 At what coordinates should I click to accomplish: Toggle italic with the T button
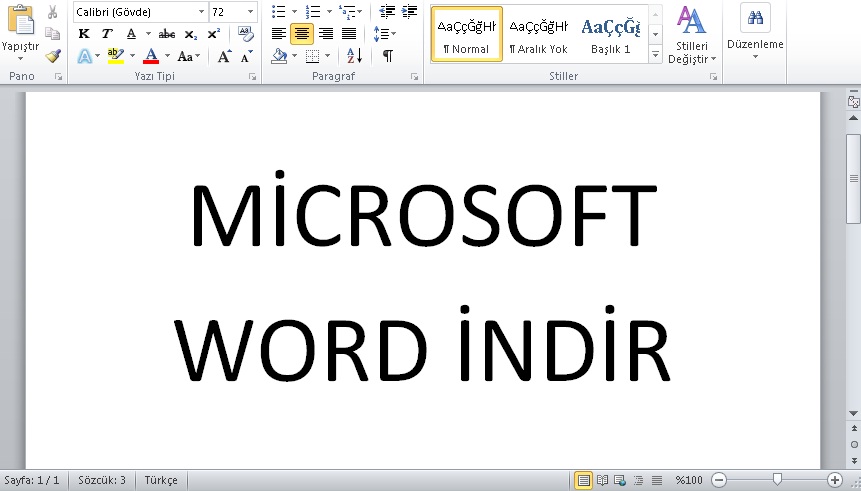(x=107, y=34)
